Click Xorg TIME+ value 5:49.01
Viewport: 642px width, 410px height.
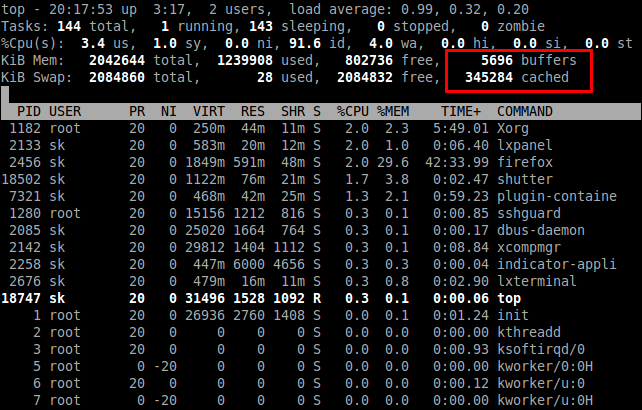[x=461, y=129]
